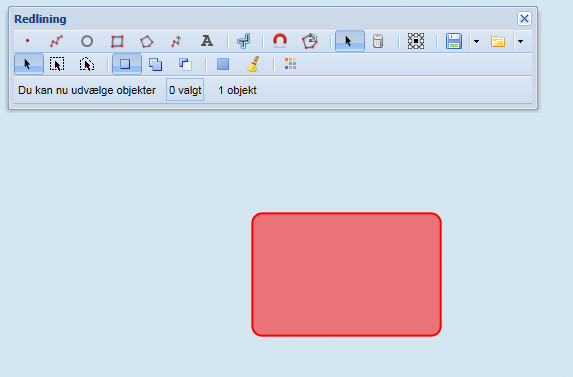The width and height of the screenshot is (573, 377).
Task: Choose the text annotation tool
Action: (207, 41)
